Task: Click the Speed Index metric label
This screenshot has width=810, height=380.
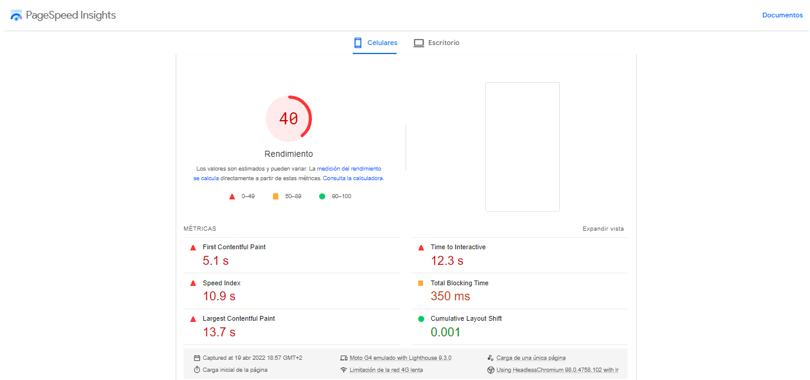Action: tap(222, 283)
